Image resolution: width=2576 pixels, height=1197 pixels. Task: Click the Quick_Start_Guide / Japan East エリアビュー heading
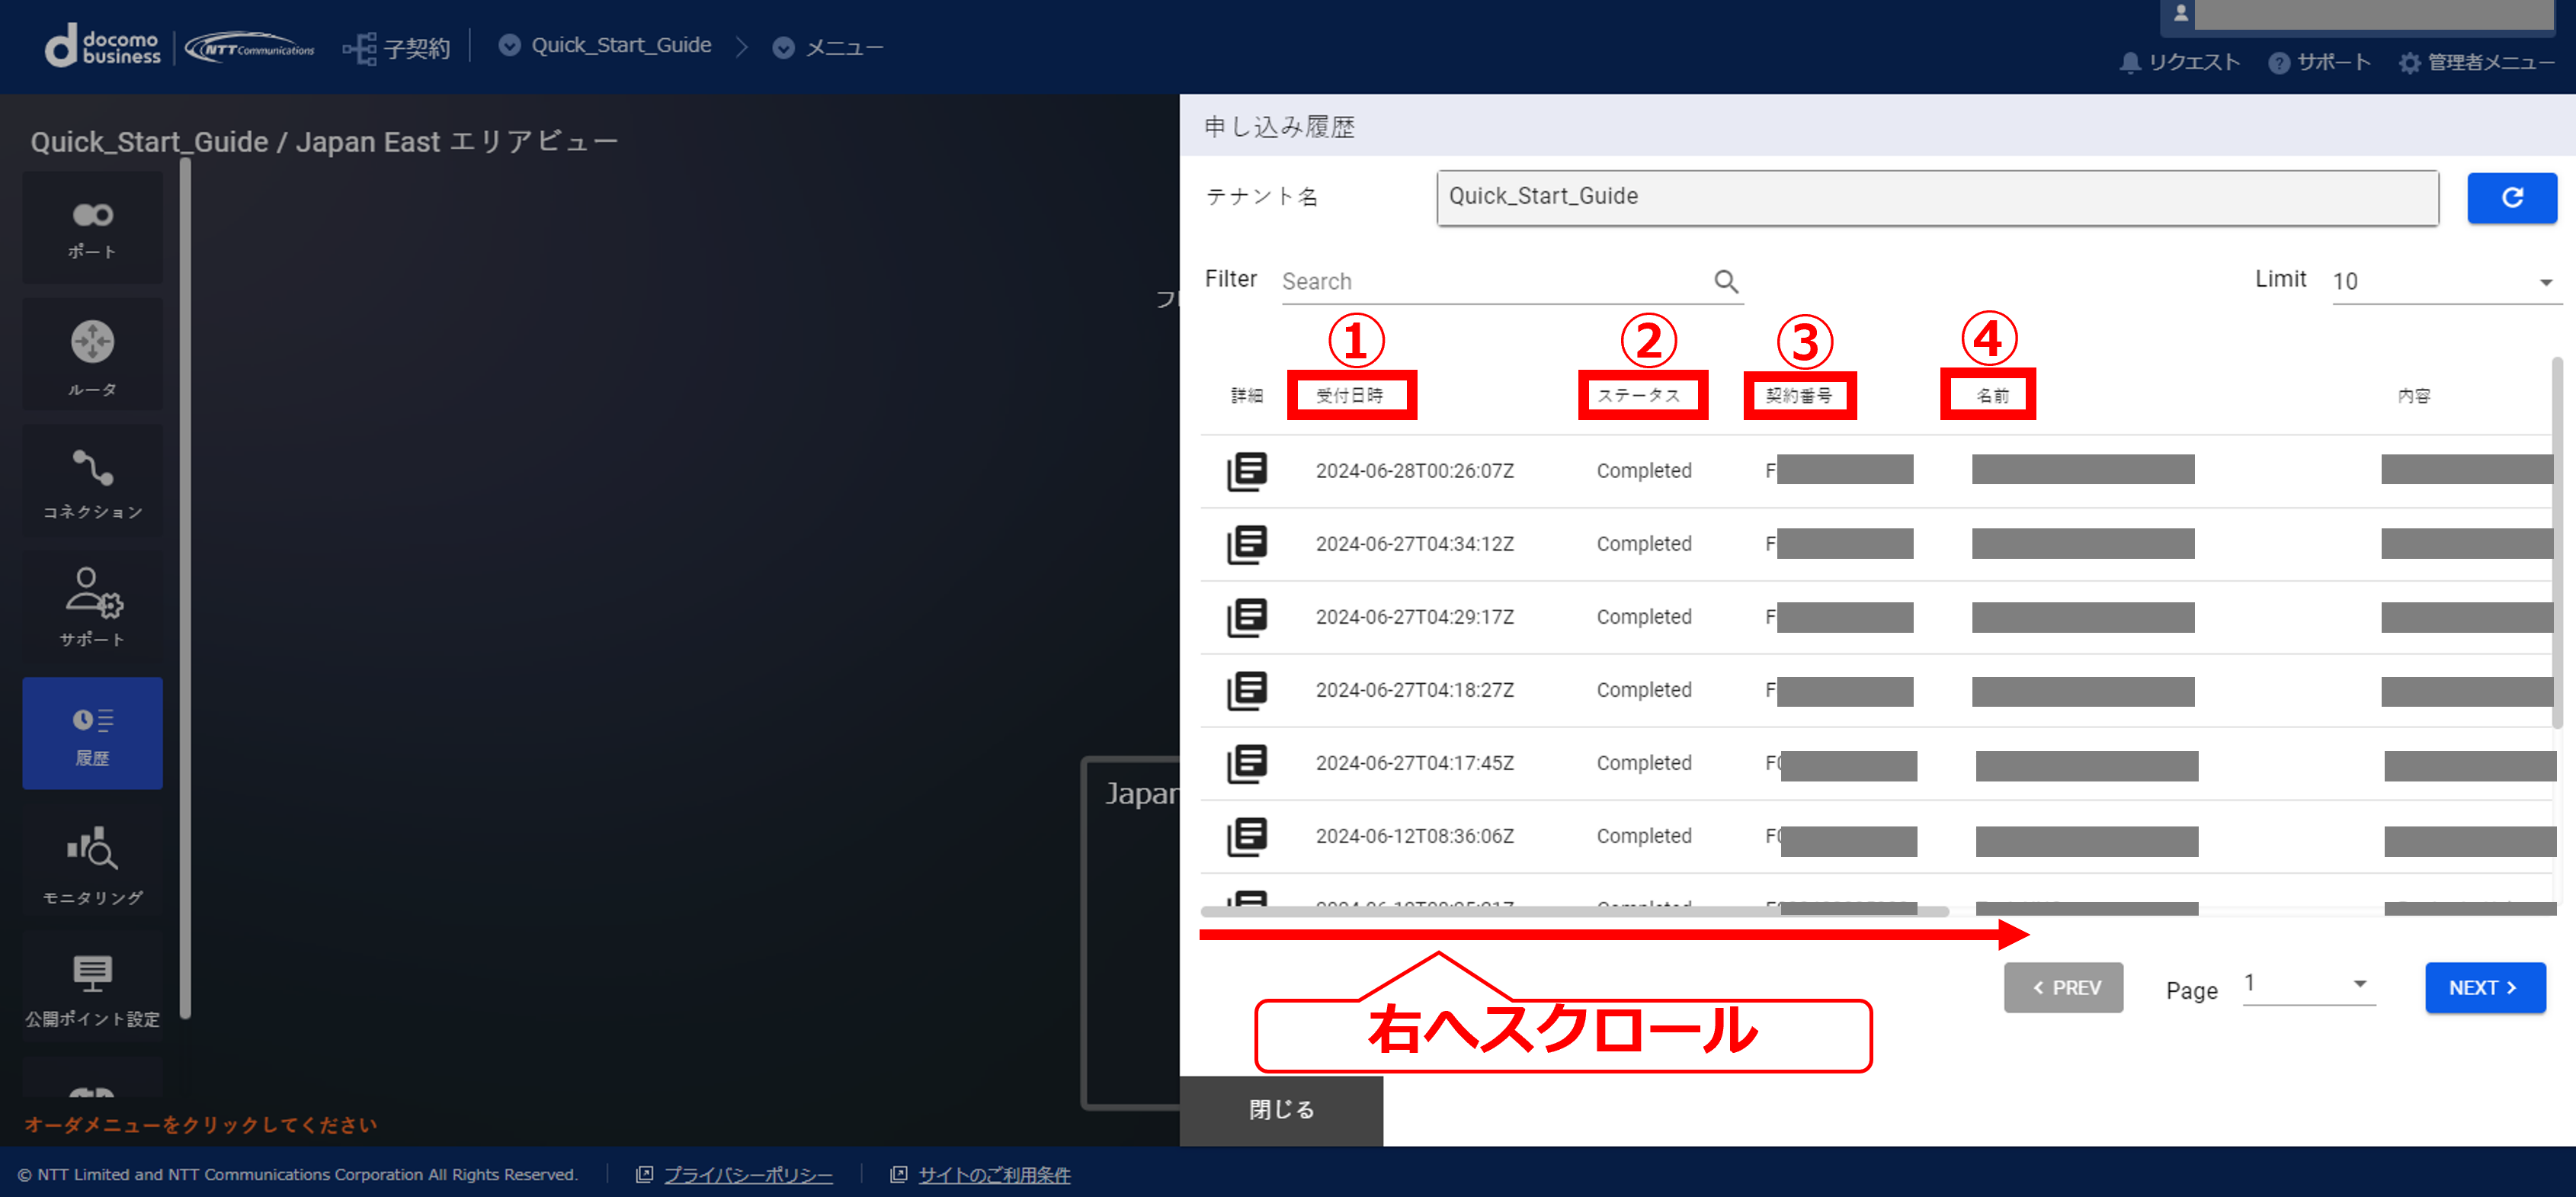tap(323, 142)
